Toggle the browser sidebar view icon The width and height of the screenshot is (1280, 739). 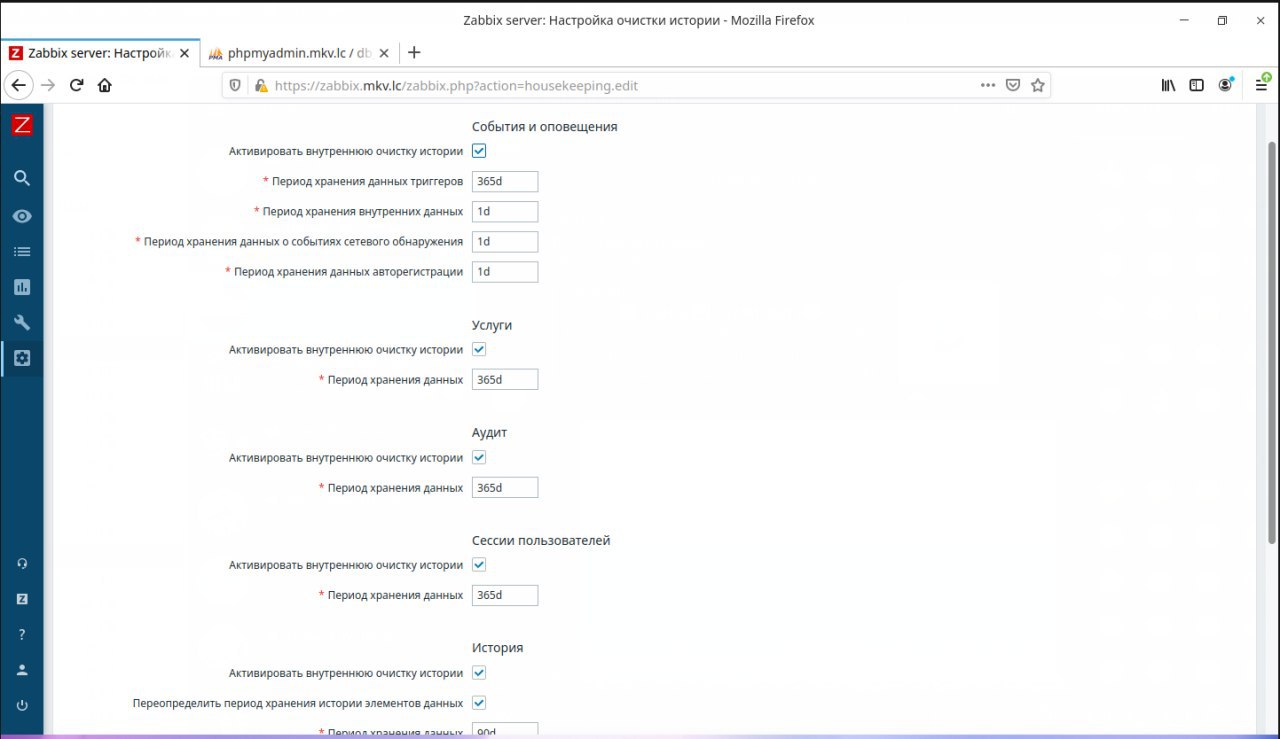(1196, 86)
